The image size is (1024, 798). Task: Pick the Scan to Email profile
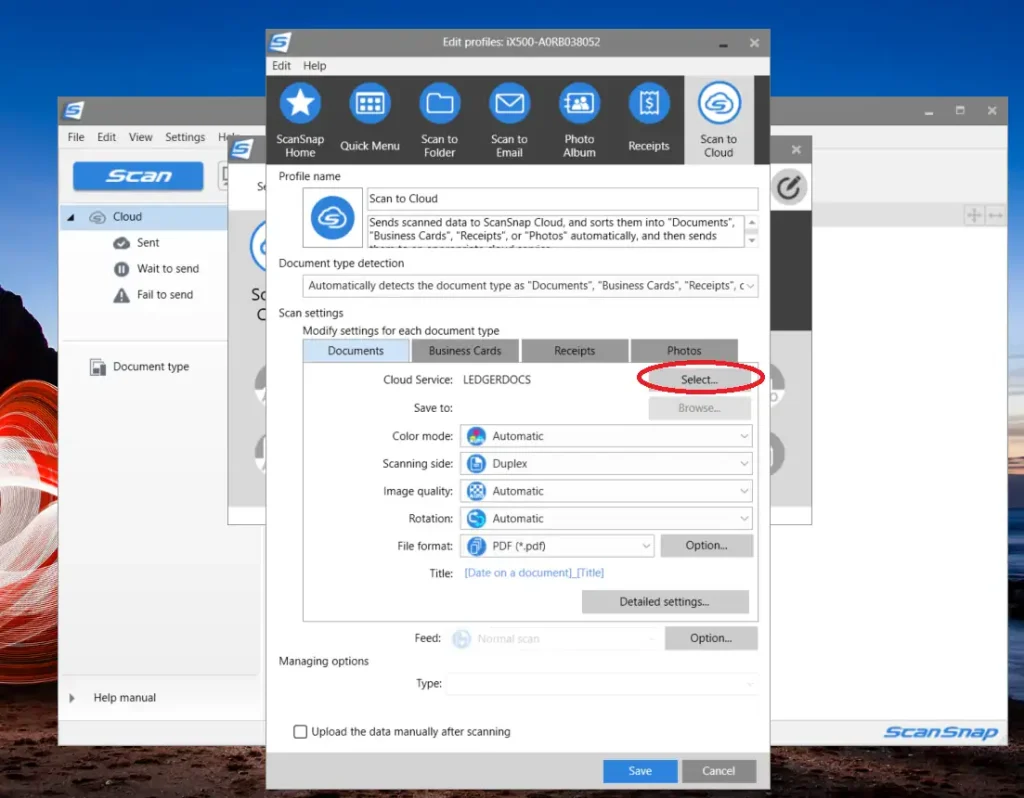pos(509,120)
